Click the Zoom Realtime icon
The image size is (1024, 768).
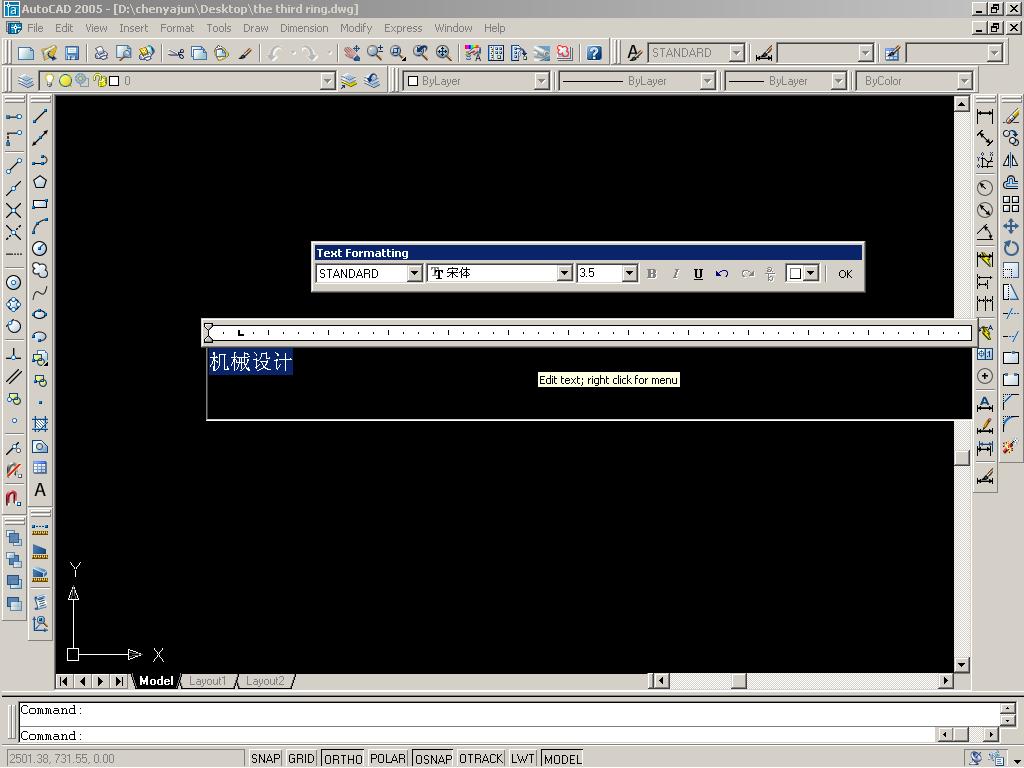click(375, 53)
